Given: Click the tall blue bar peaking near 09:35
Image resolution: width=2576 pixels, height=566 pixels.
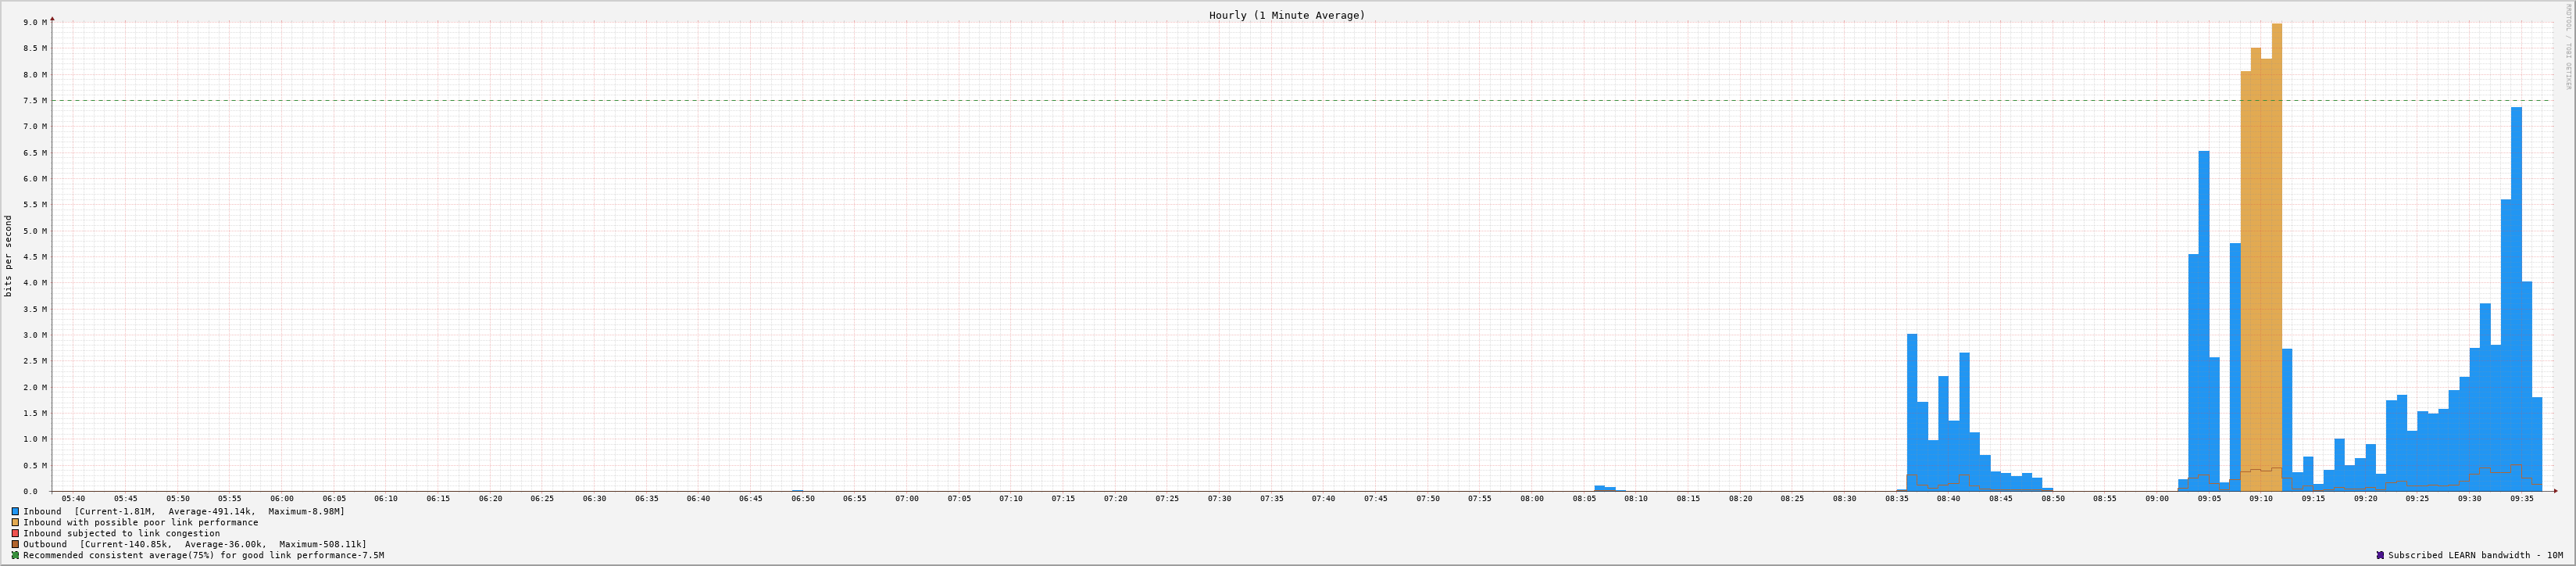Looking at the screenshot, I should pos(2516,300).
